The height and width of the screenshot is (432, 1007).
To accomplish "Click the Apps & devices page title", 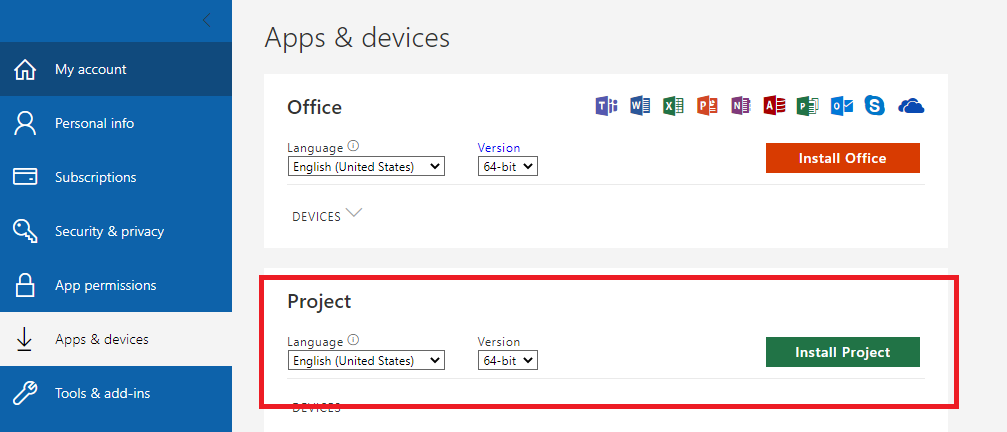I will (357, 38).
